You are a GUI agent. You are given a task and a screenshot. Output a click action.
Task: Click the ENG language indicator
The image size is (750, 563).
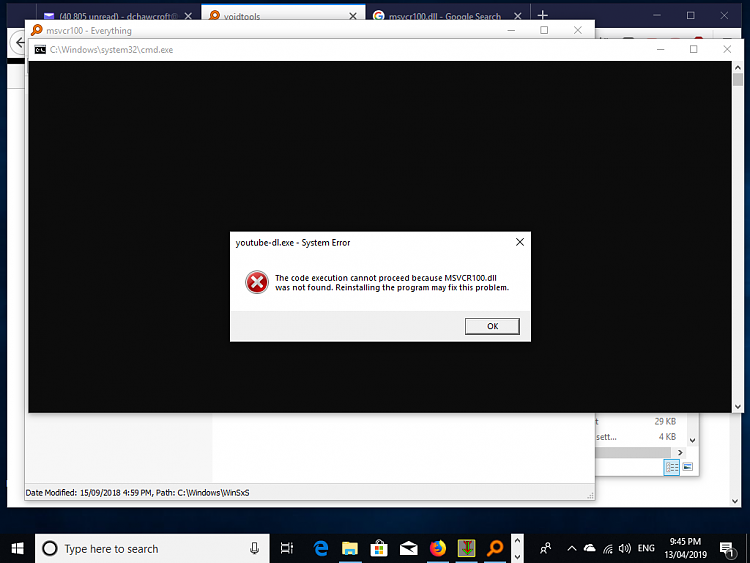coord(646,548)
